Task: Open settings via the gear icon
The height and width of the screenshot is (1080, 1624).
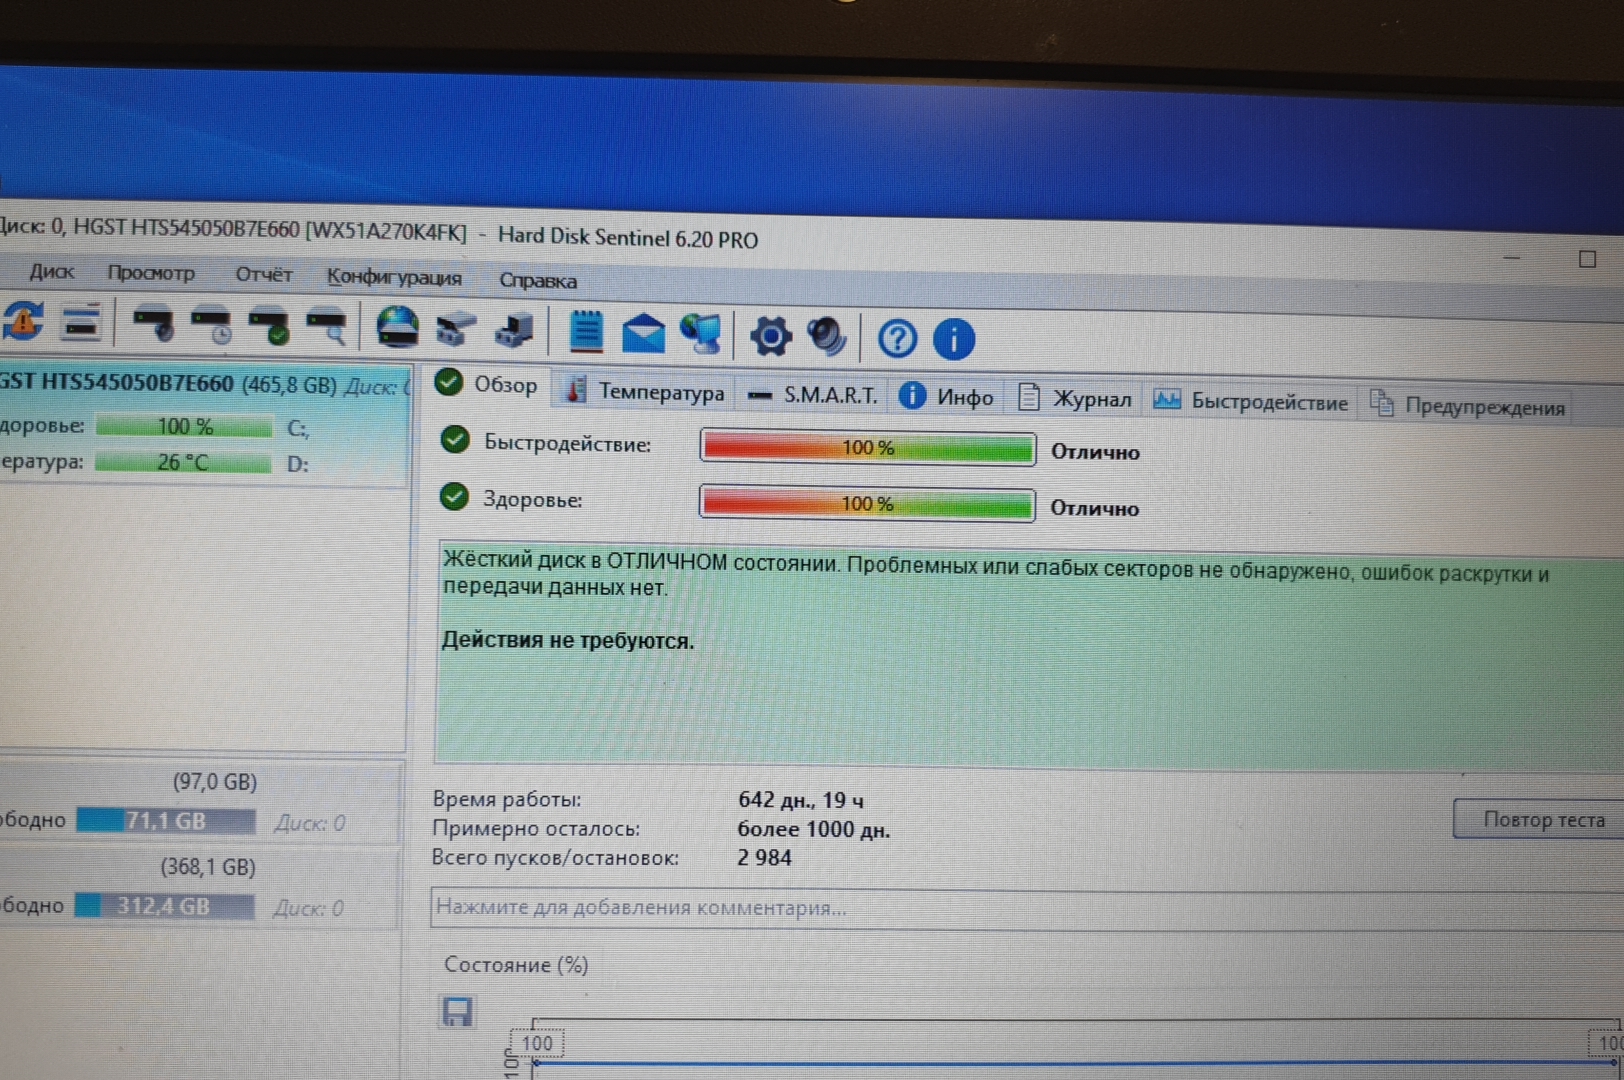Action: [x=770, y=336]
